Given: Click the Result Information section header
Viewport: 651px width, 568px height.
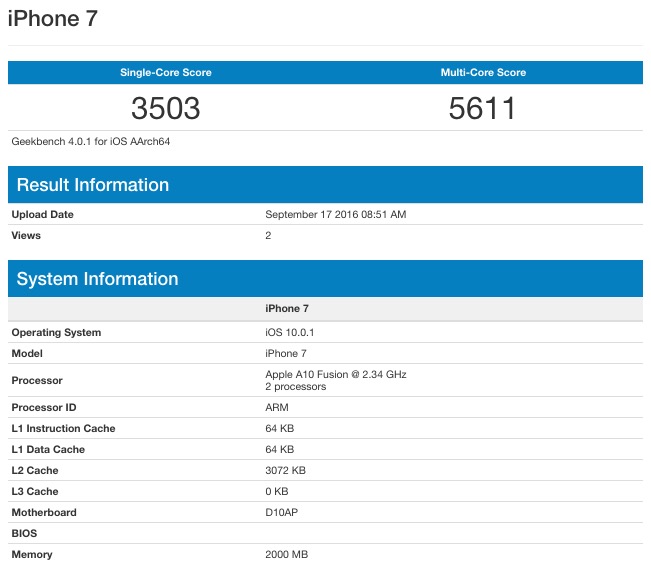Looking at the screenshot, I should coord(93,185).
